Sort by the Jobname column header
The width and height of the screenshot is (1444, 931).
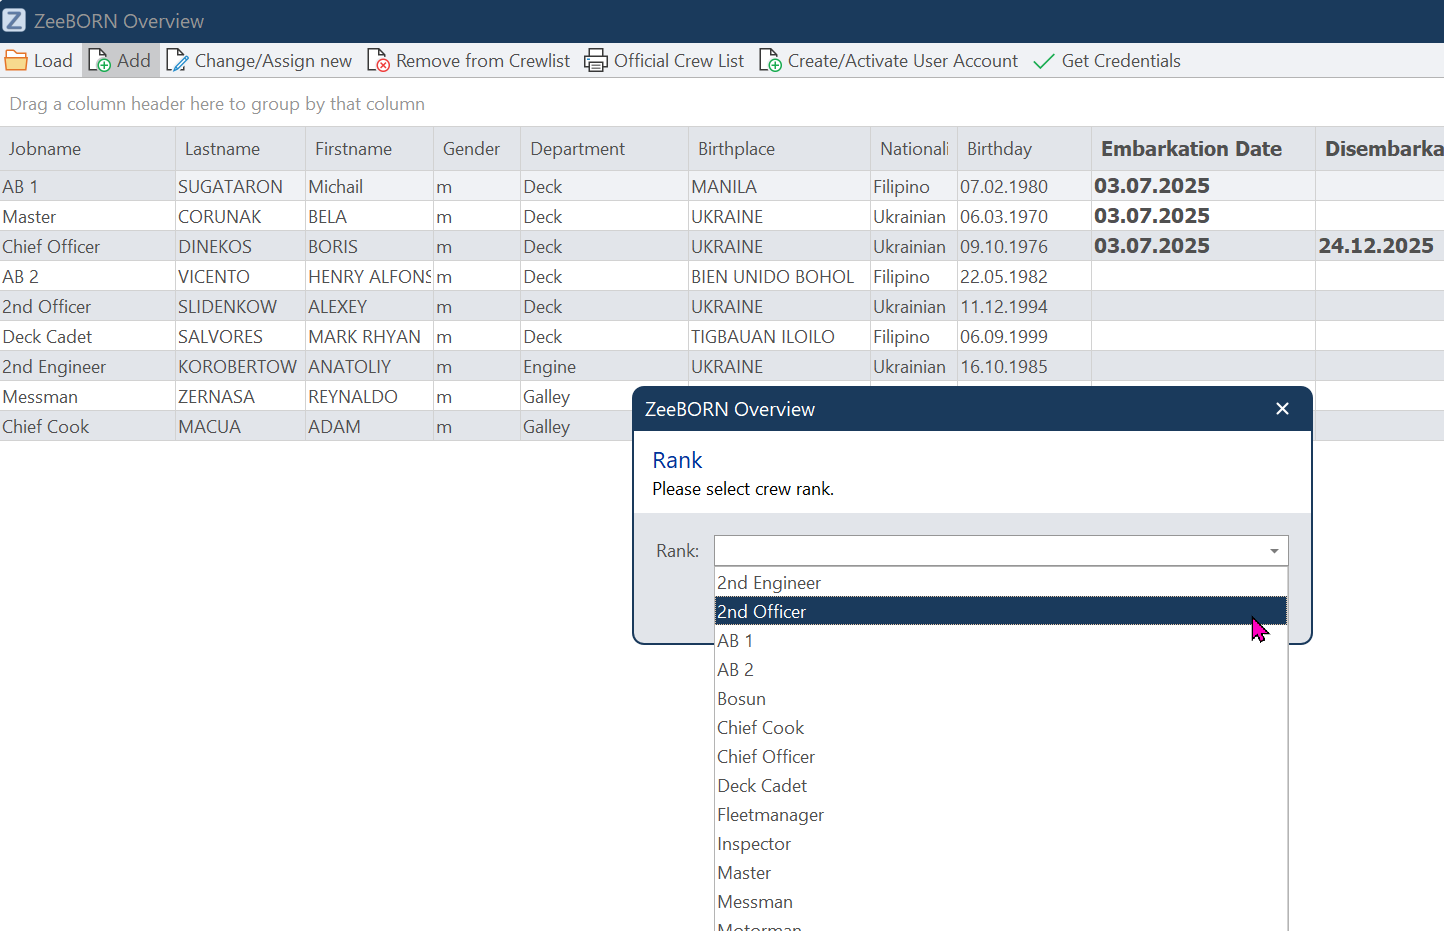pyautogui.click(x=88, y=149)
